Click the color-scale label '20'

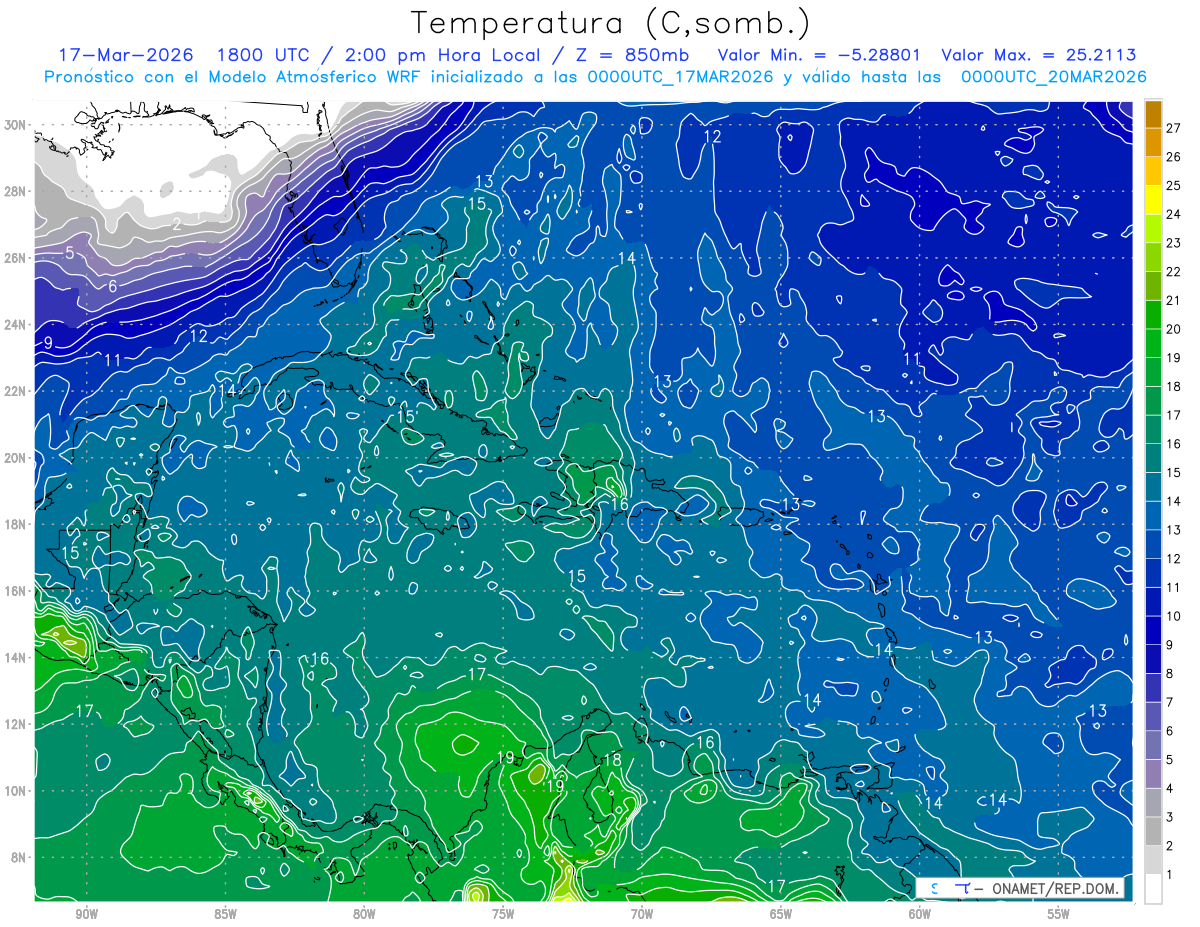coord(1174,329)
